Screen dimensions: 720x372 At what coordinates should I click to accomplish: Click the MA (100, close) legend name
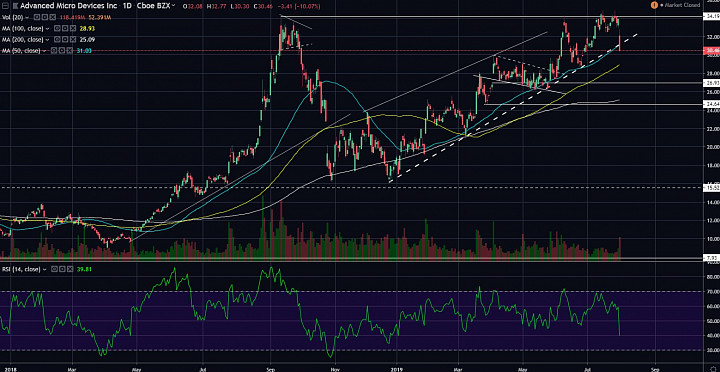(x=22, y=28)
